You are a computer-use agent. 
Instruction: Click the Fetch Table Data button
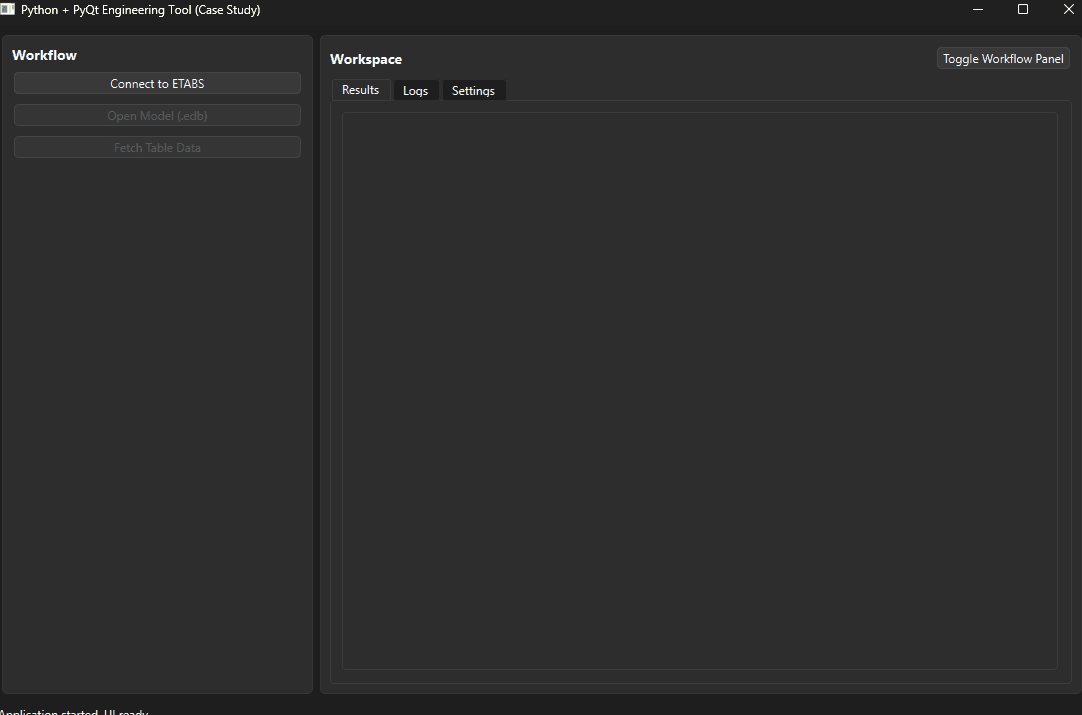pos(157,147)
